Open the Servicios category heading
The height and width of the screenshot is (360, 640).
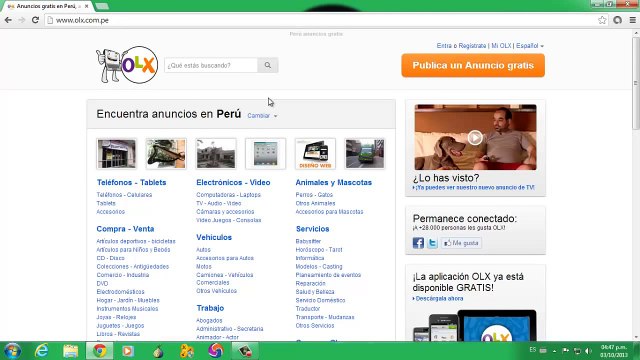click(312, 229)
